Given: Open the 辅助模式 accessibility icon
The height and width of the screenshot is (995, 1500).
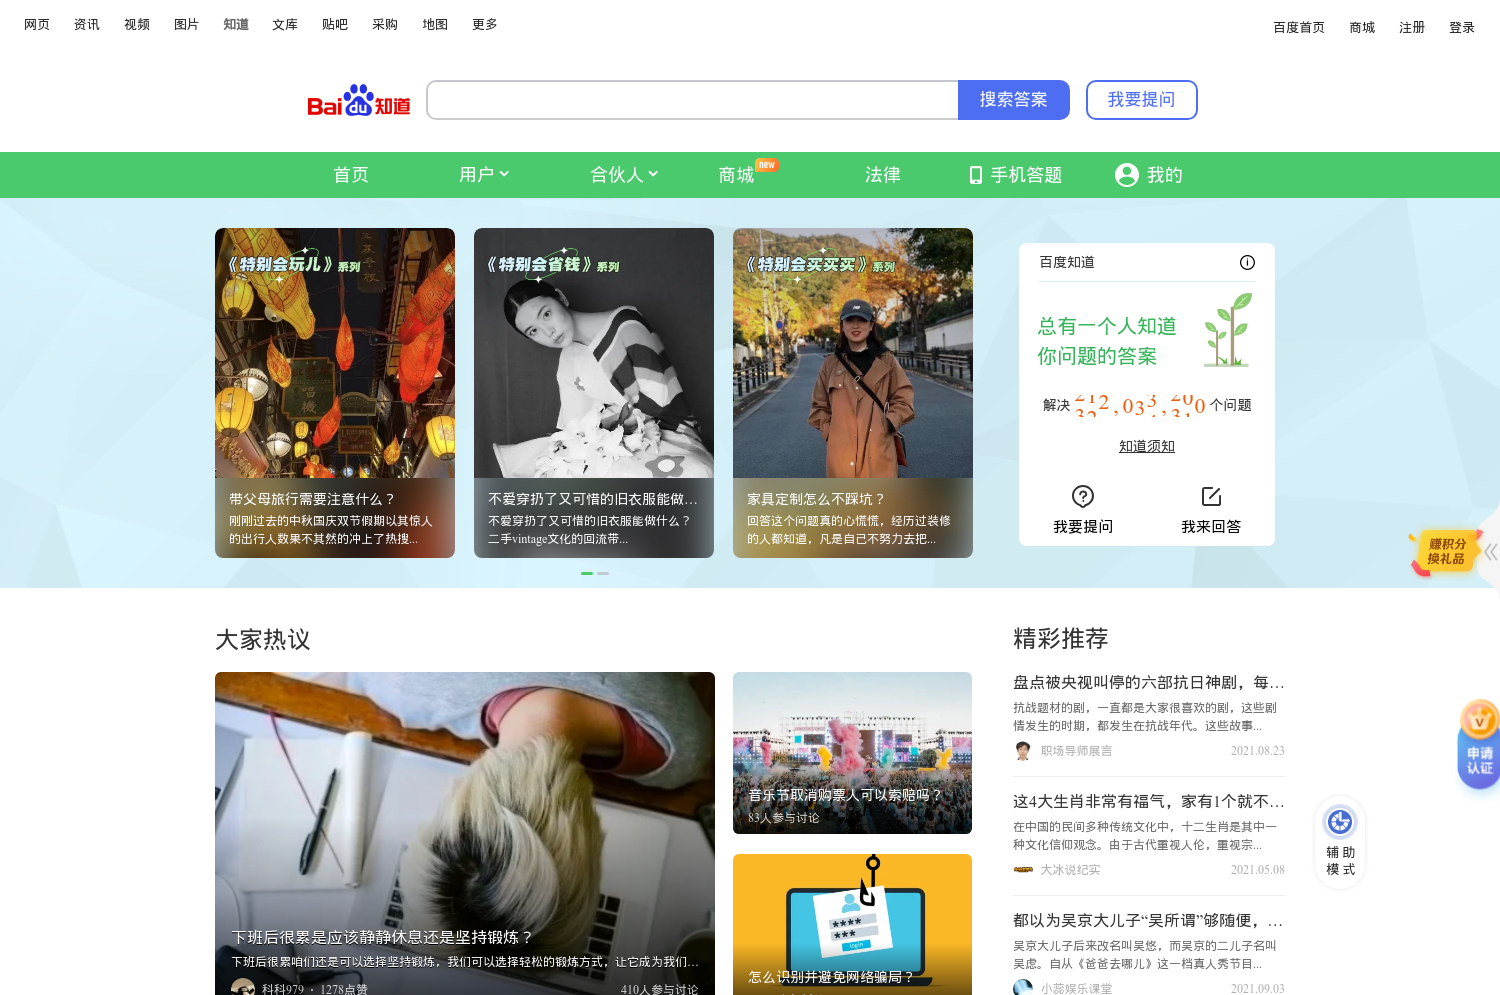Looking at the screenshot, I should pyautogui.click(x=1340, y=823).
